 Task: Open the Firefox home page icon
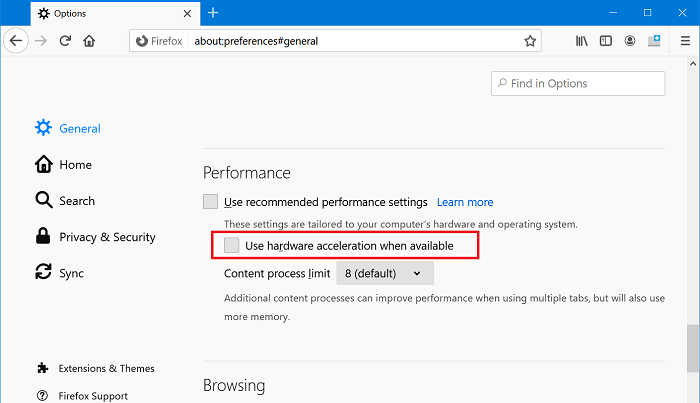pyautogui.click(x=89, y=41)
